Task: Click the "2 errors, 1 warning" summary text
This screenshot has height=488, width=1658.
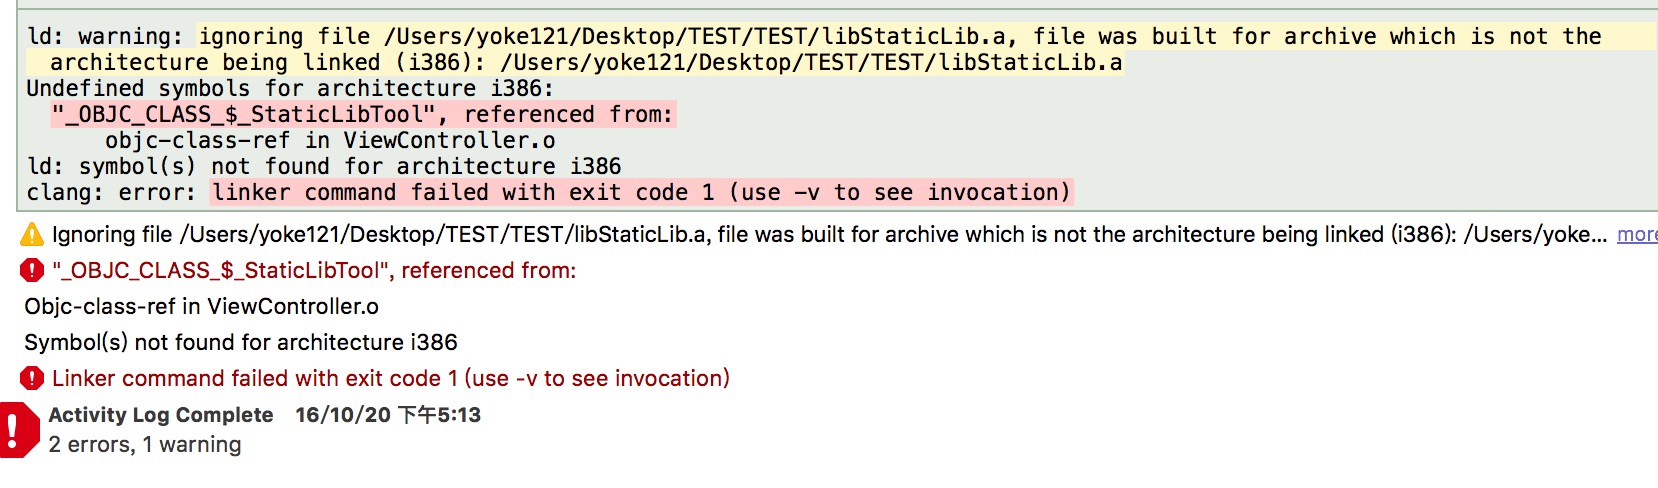Action: (145, 444)
